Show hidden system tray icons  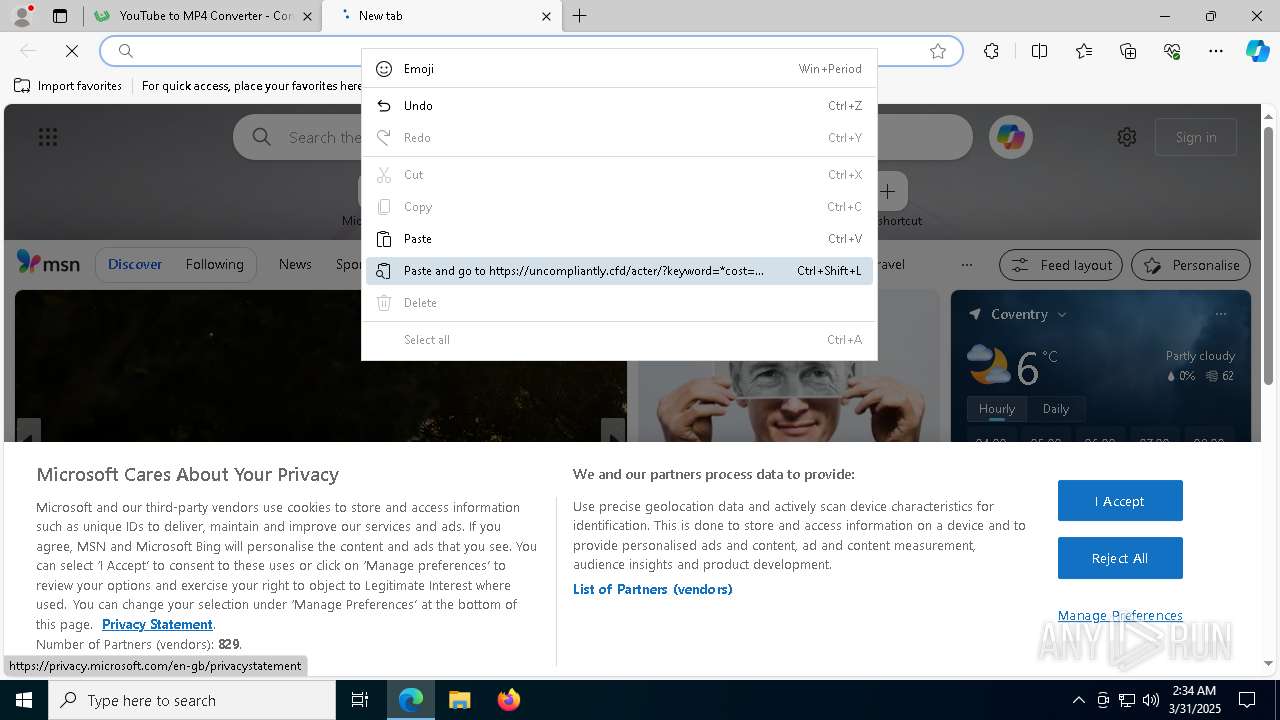[x=1078, y=700]
